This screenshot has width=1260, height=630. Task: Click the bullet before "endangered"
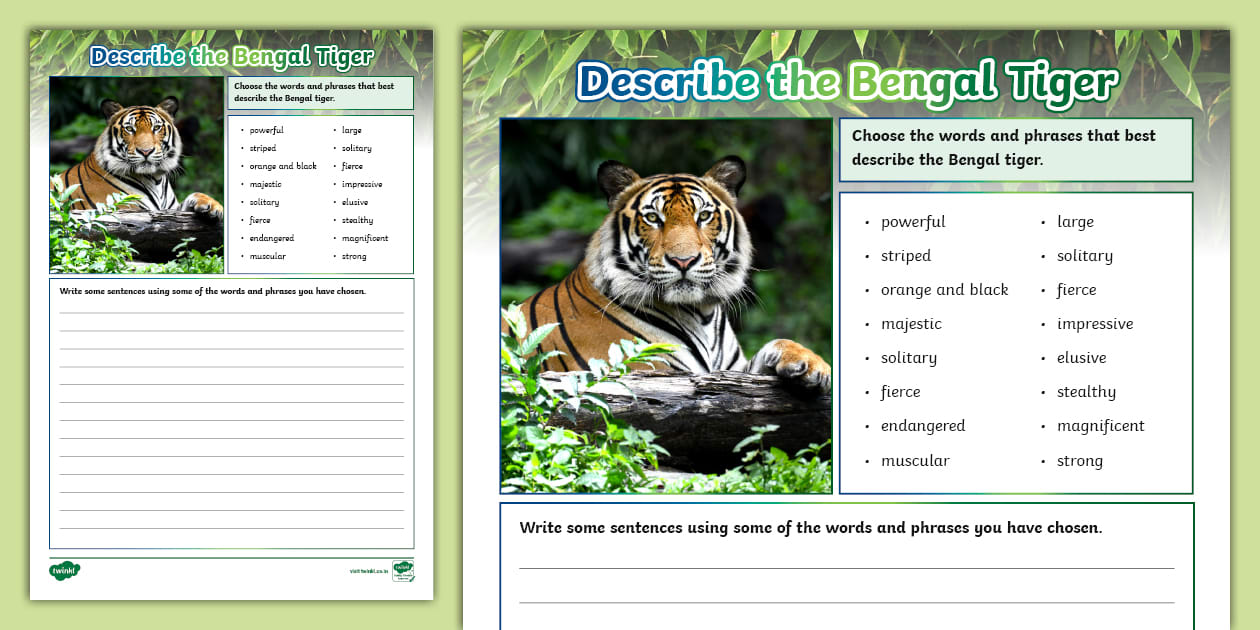click(x=864, y=425)
